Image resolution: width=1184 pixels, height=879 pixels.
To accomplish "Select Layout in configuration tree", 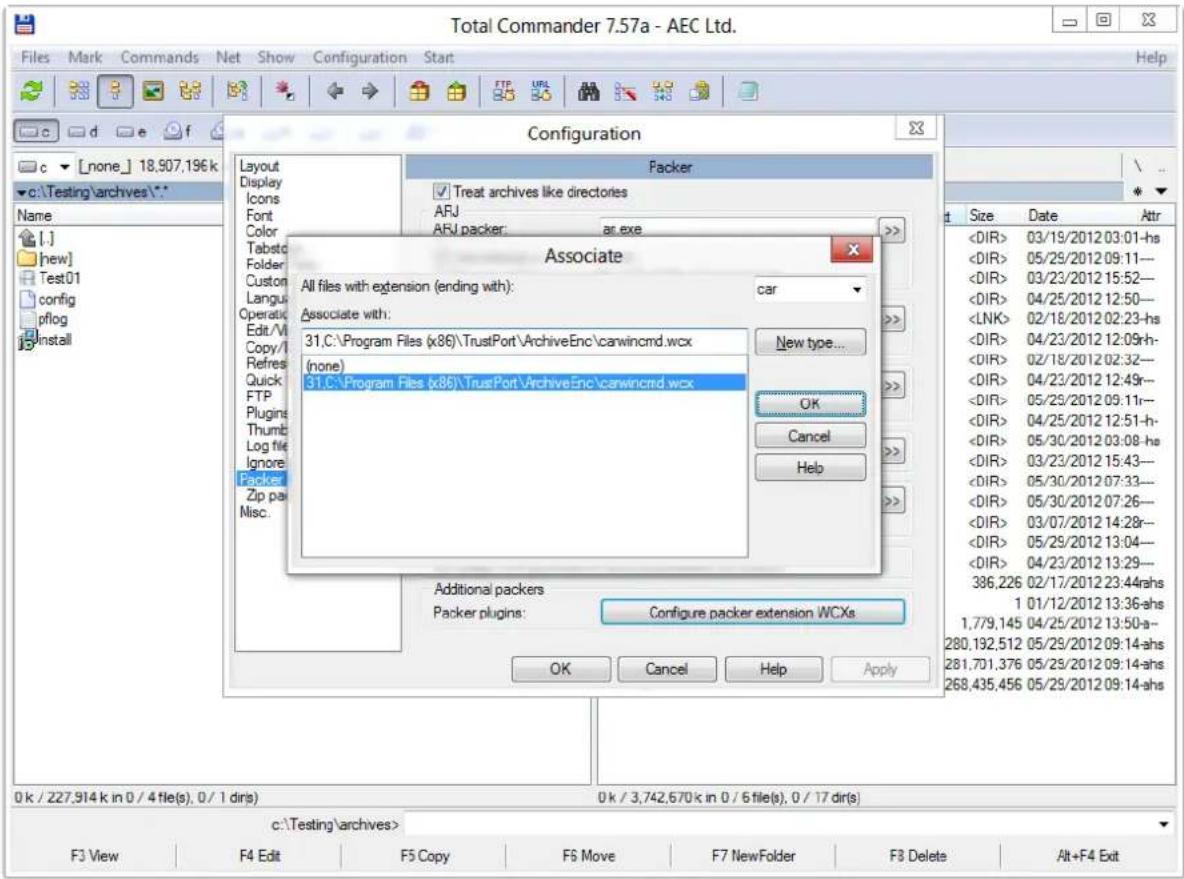I will (x=259, y=165).
